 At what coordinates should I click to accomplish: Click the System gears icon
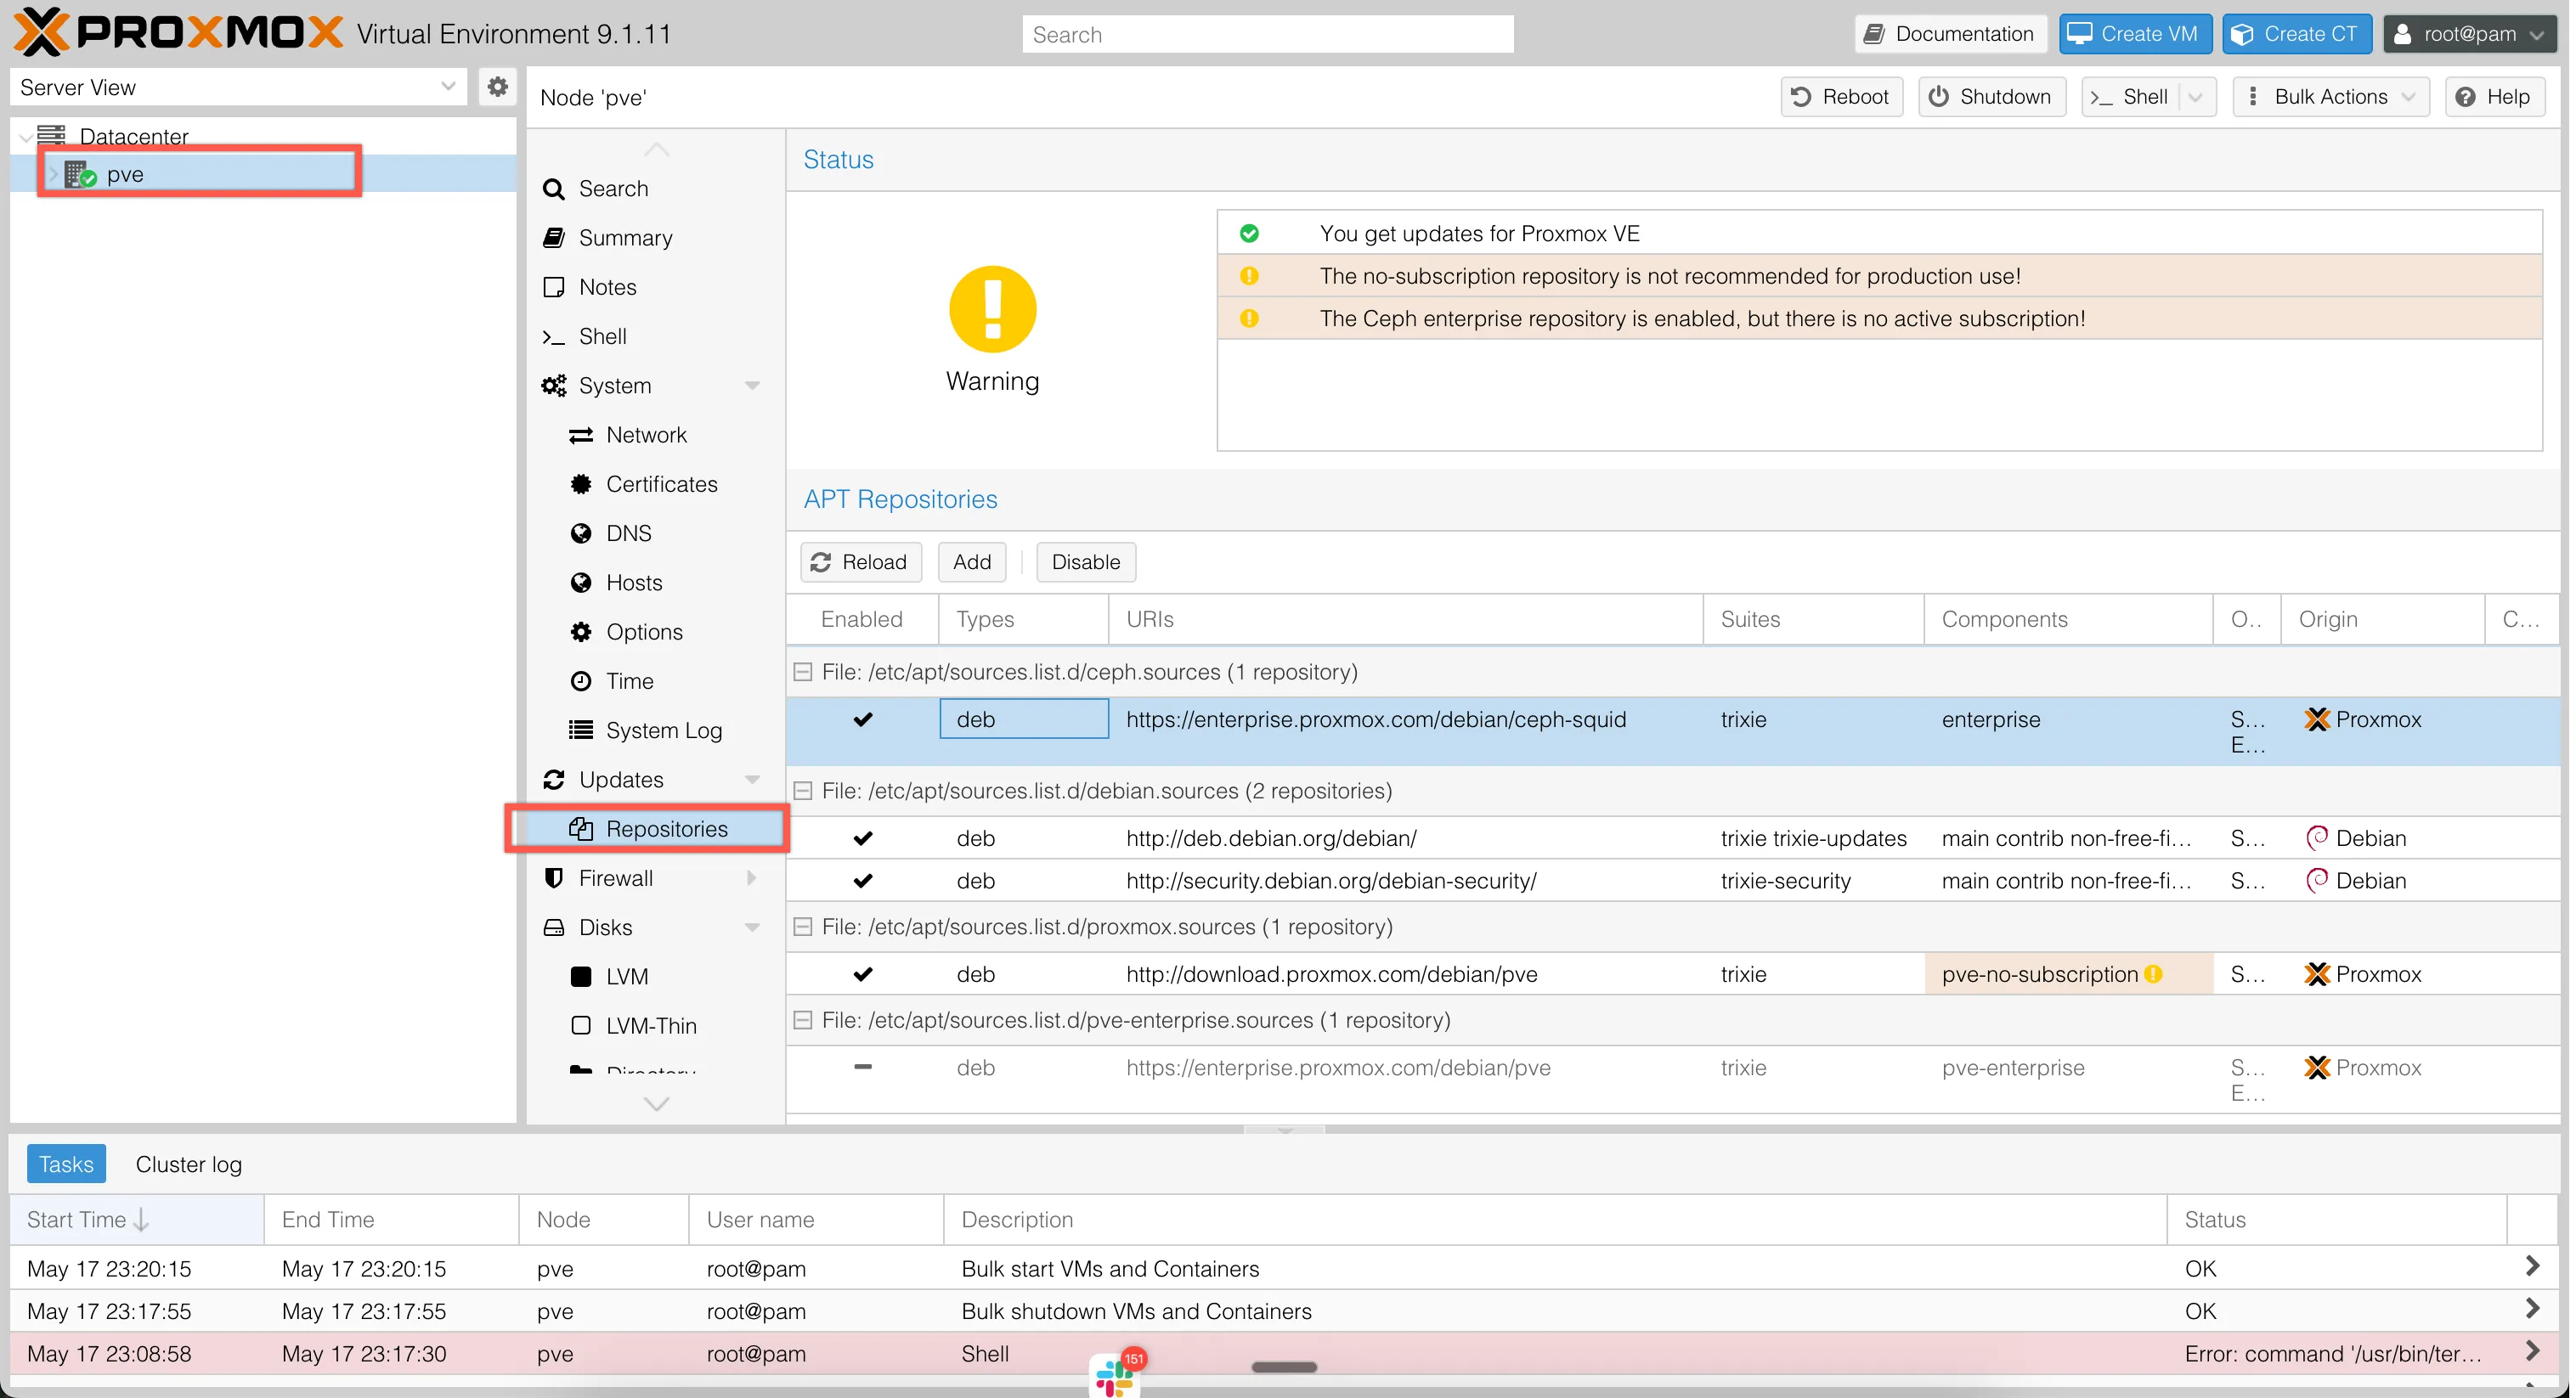coord(553,386)
